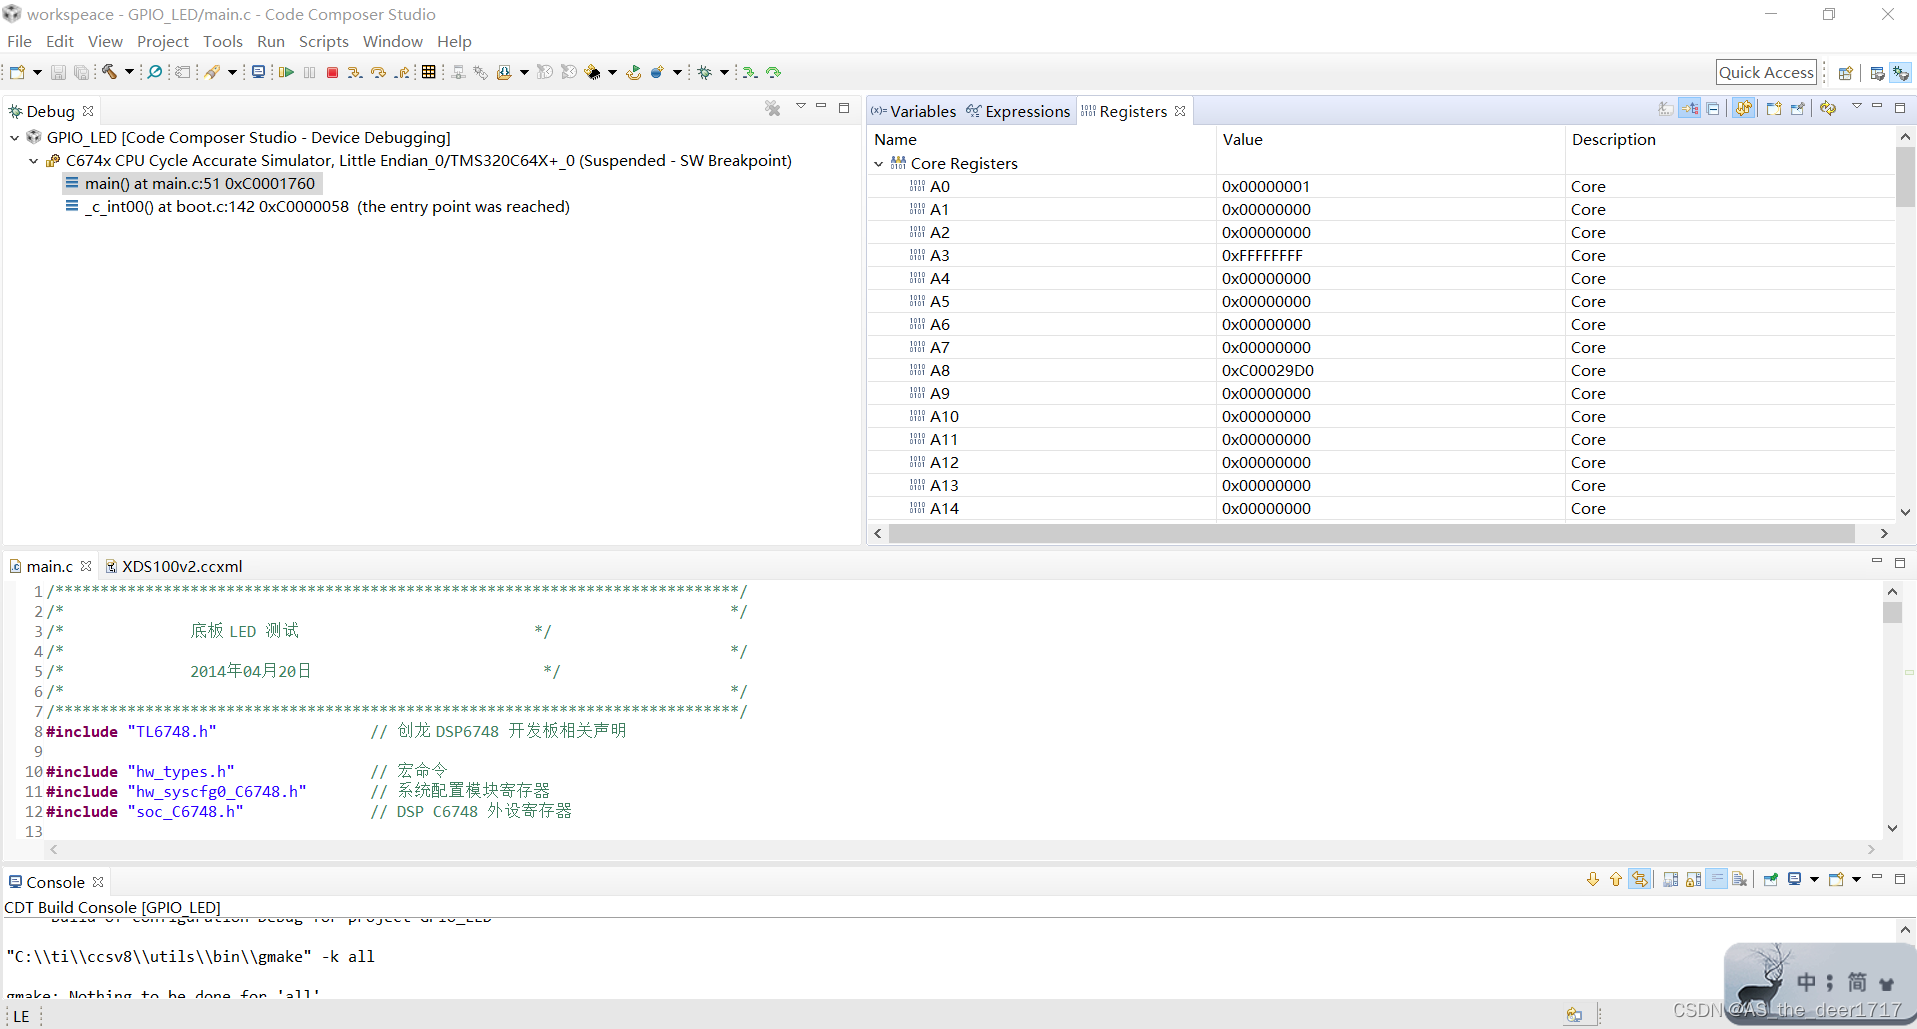This screenshot has width=1917, height=1029.
Task: Click the Step Over icon
Action: [379, 72]
